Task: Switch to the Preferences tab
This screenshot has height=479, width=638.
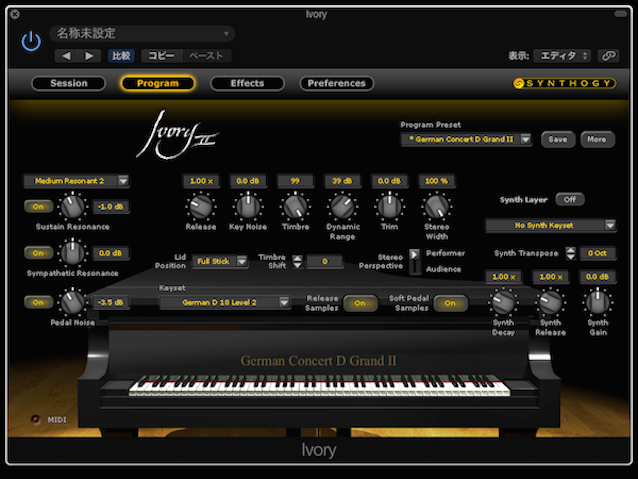Action: pyautogui.click(x=337, y=83)
